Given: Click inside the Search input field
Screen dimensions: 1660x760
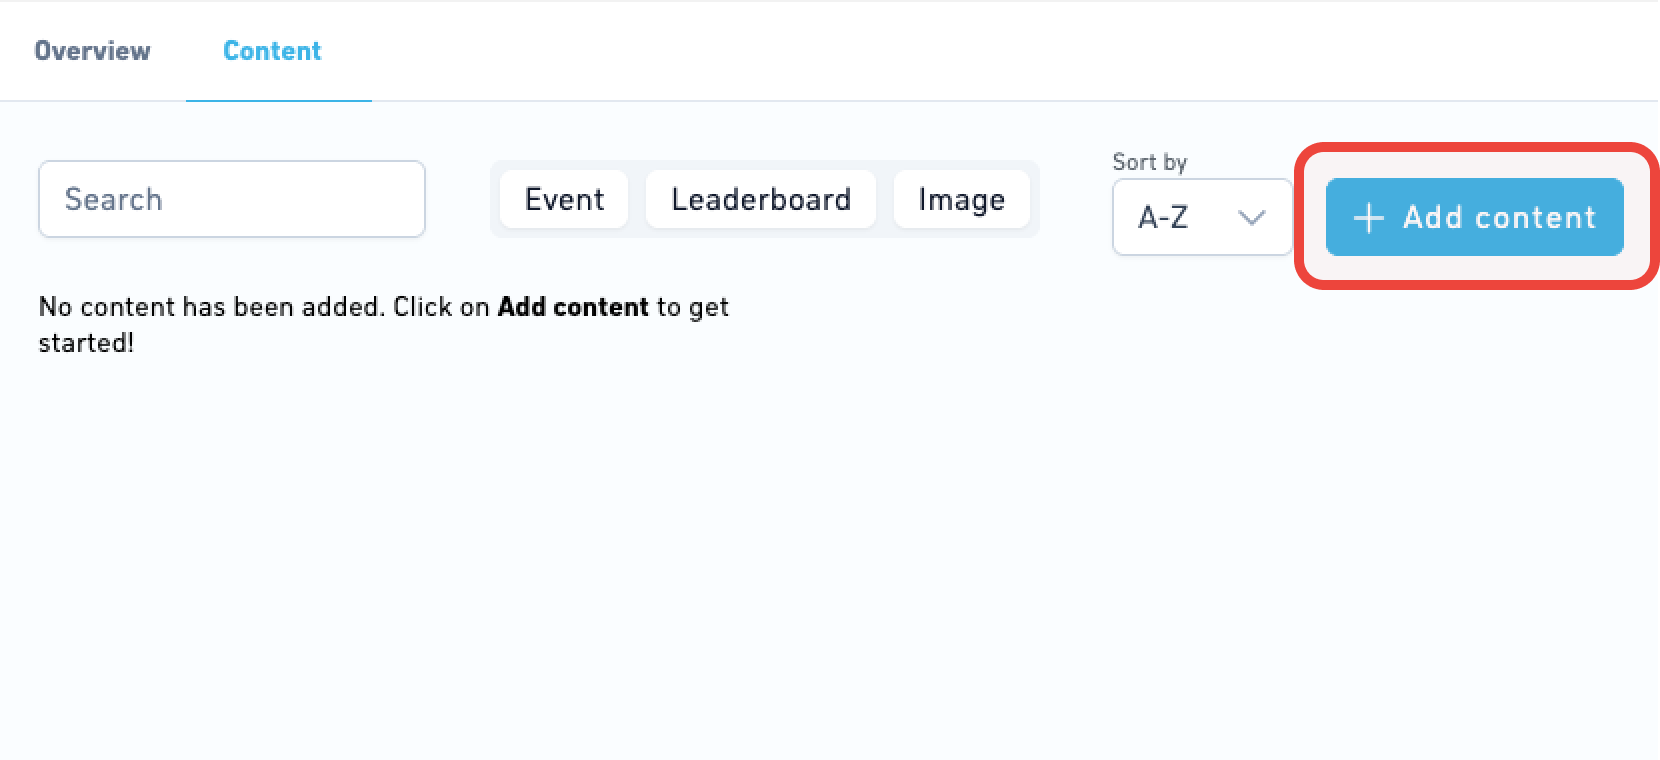Looking at the screenshot, I should [232, 199].
